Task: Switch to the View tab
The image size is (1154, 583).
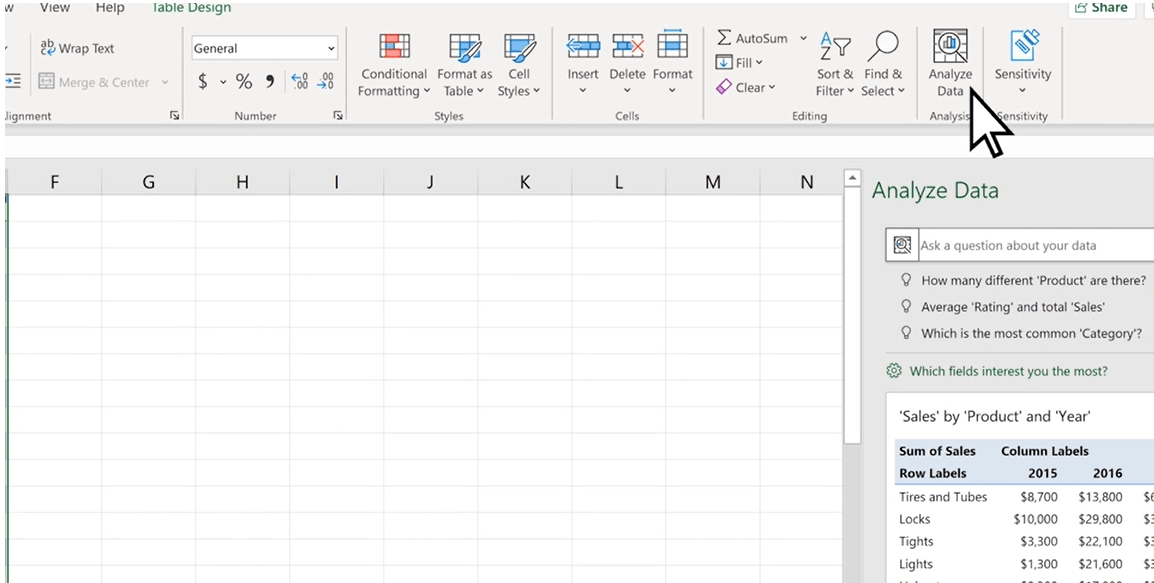Action: pos(55,7)
